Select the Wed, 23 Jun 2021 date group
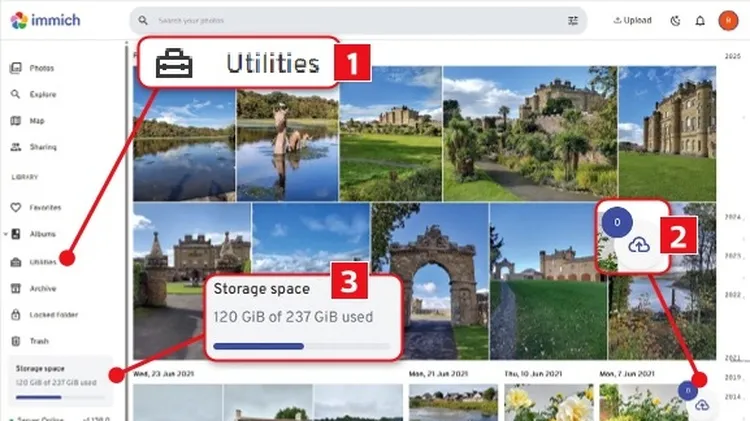Viewport: 750px width, 421px height. click(x=164, y=374)
